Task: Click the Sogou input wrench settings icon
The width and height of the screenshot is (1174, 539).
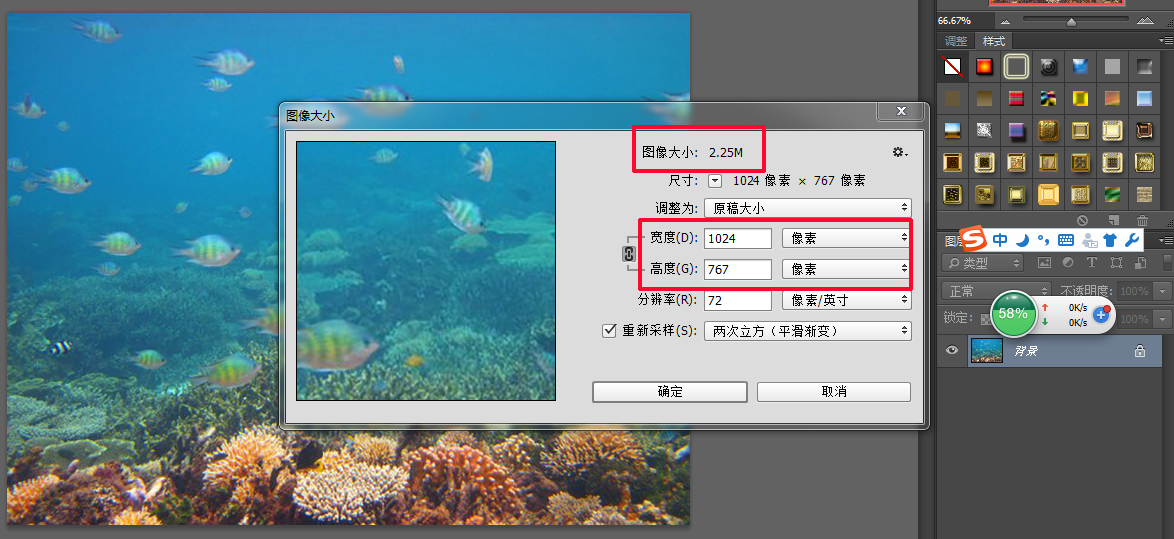Action: [x=1131, y=240]
